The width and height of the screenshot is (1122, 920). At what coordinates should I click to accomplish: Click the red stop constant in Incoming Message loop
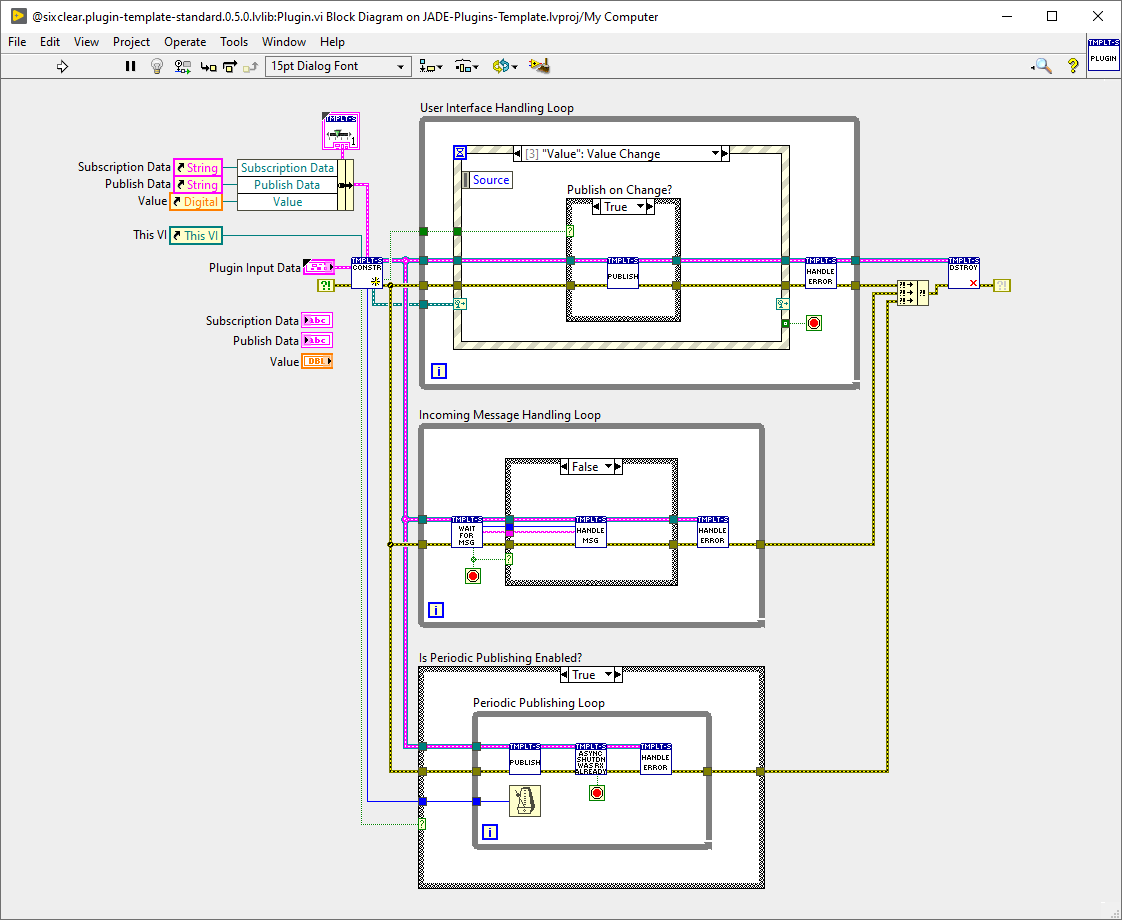coord(473,575)
